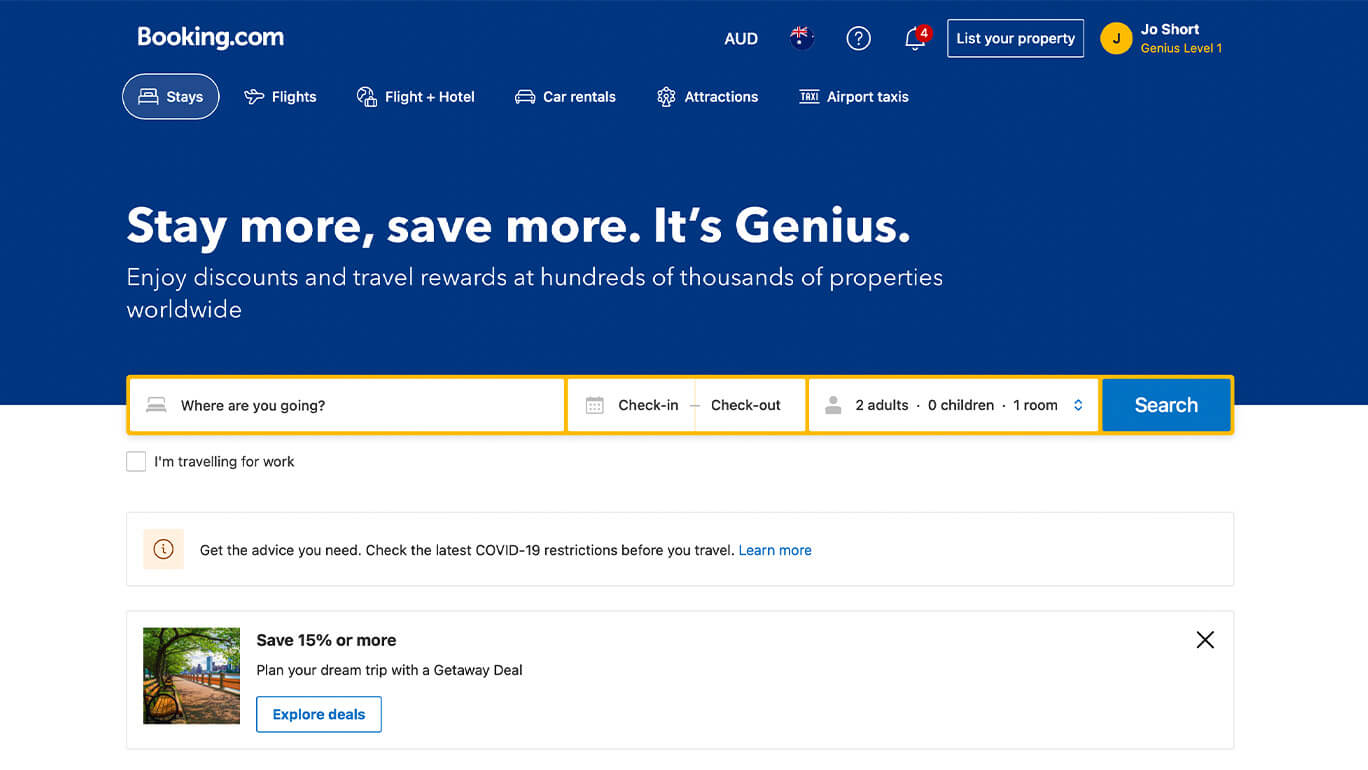
Task: Open the Getaway Deal park thumbnail
Action: click(192, 676)
